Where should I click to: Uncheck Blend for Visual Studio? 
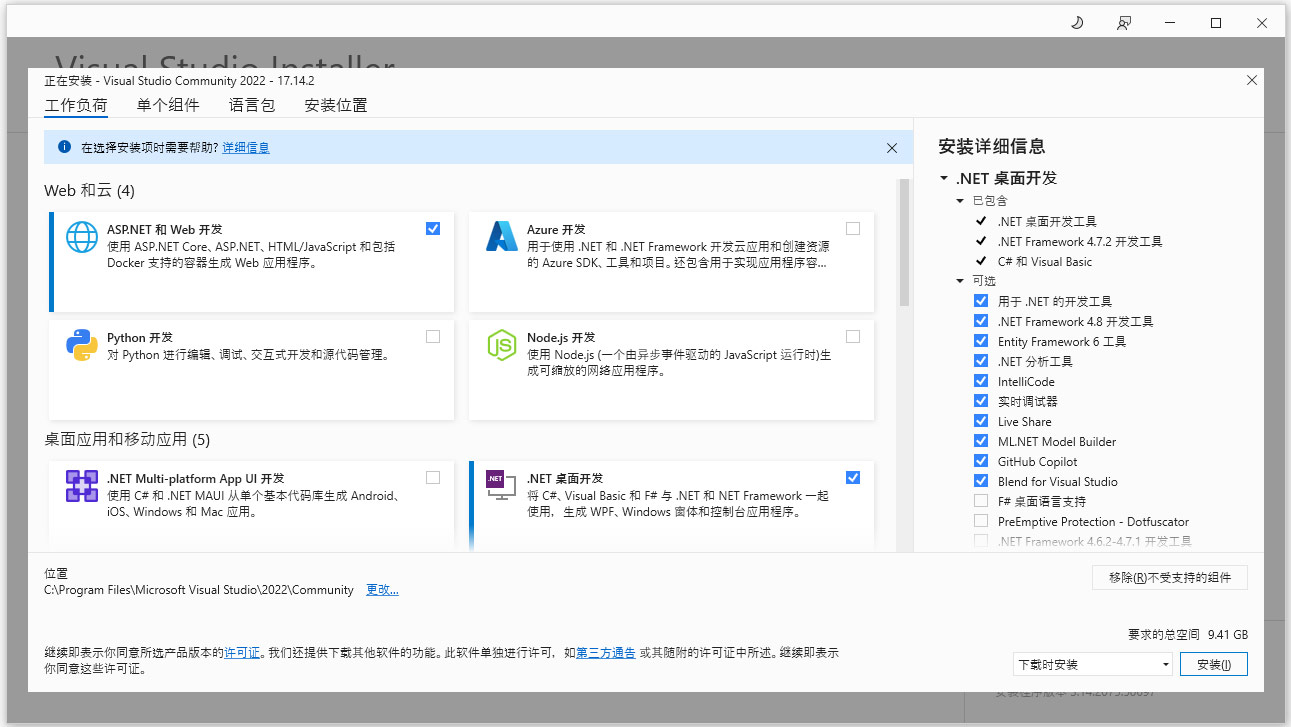point(981,481)
